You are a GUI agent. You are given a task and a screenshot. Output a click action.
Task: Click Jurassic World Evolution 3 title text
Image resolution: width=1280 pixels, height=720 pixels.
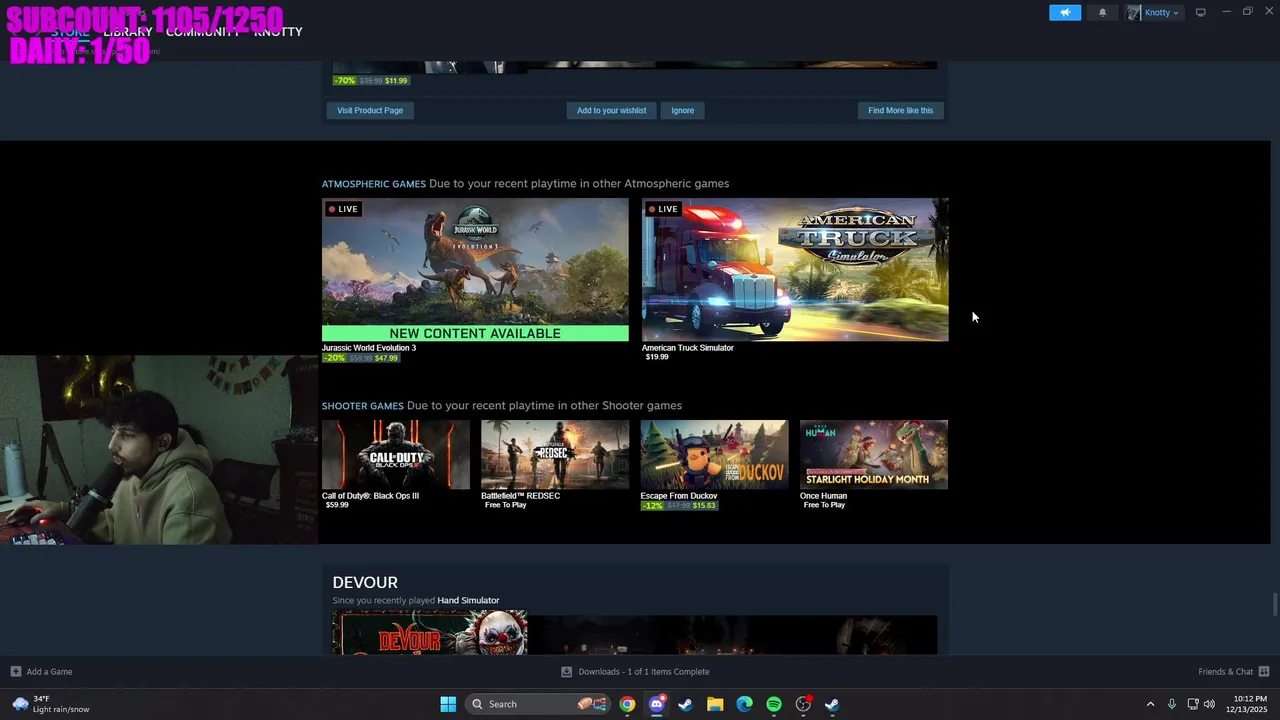[369, 348]
